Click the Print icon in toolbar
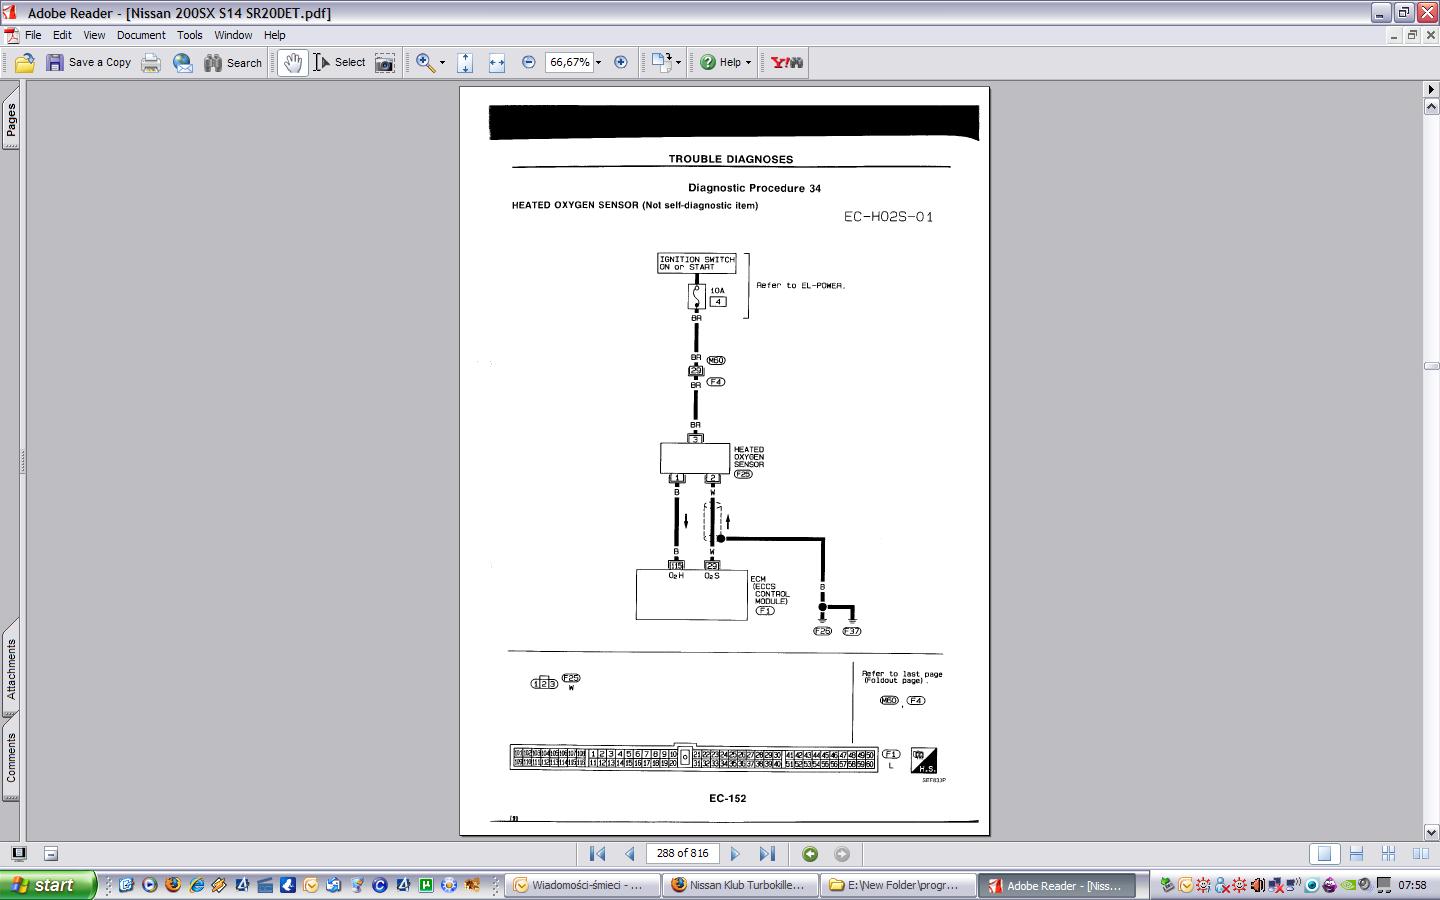 [151, 63]
